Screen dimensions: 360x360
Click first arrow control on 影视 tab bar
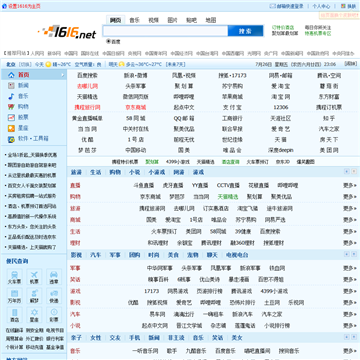point(347,254)
